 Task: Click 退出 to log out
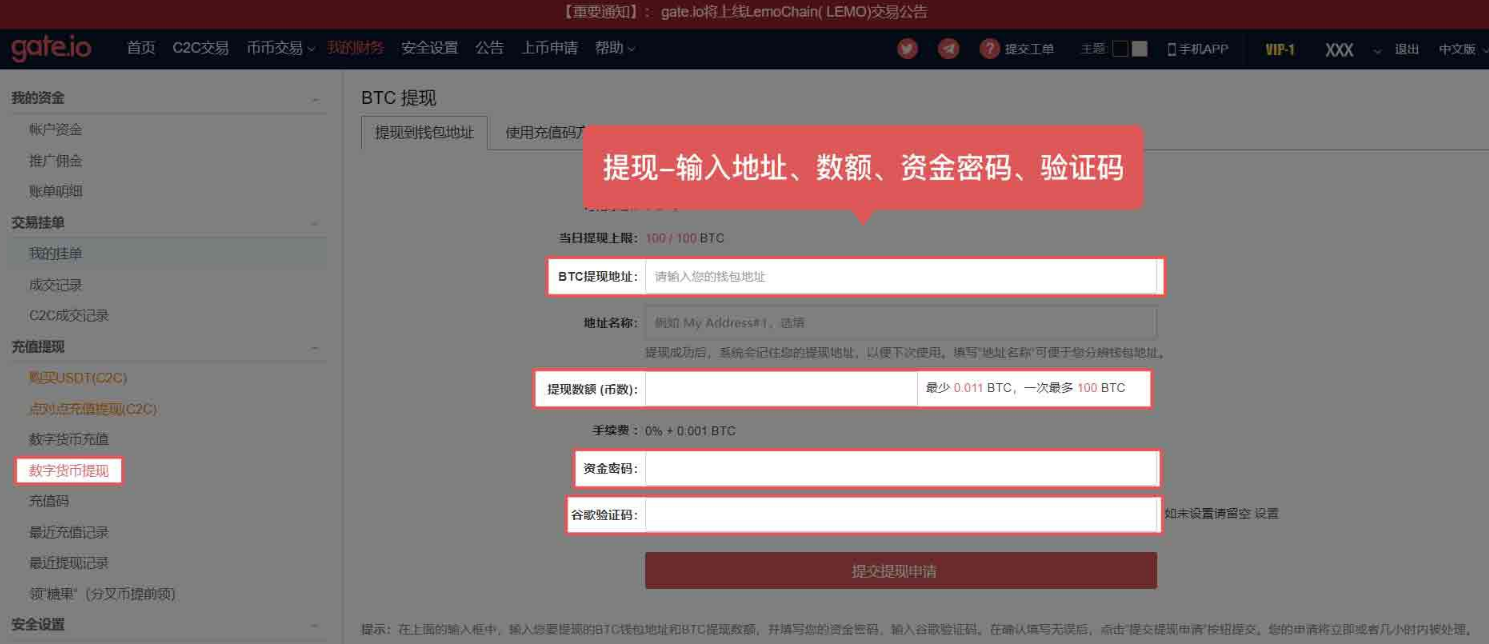1407,49
